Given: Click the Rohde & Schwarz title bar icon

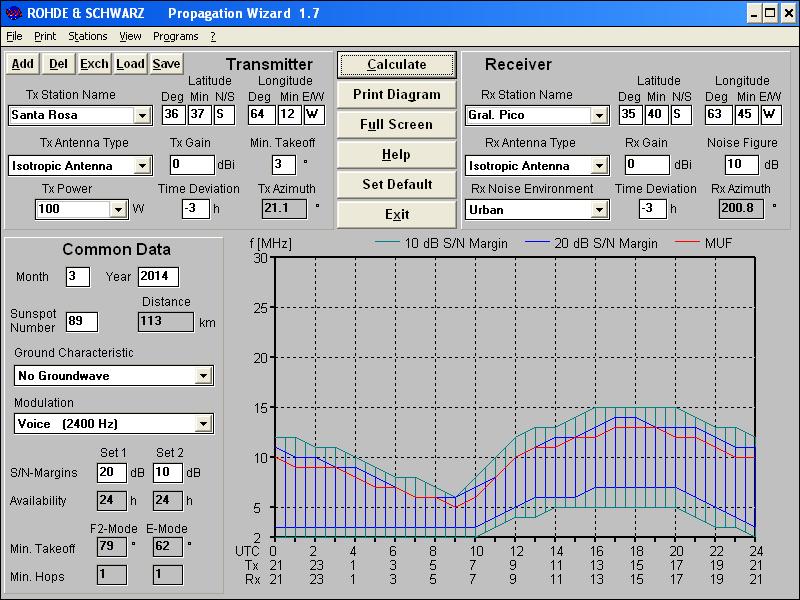Looking at the screenshot, I should pos(13,13).
